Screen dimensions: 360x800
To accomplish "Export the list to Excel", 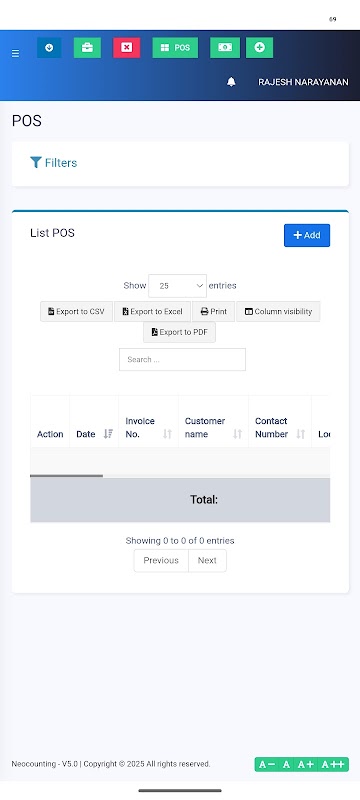I will 152,311.
